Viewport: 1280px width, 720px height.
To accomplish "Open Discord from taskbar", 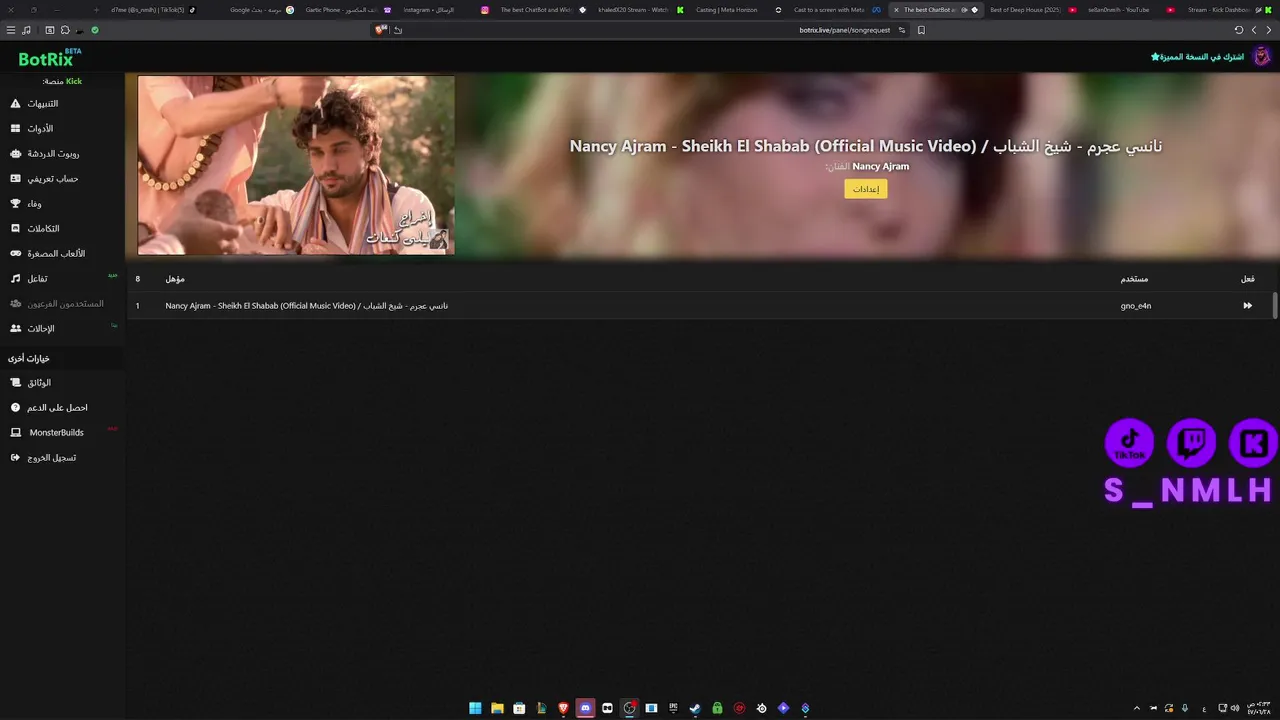I will pos(585,708).
